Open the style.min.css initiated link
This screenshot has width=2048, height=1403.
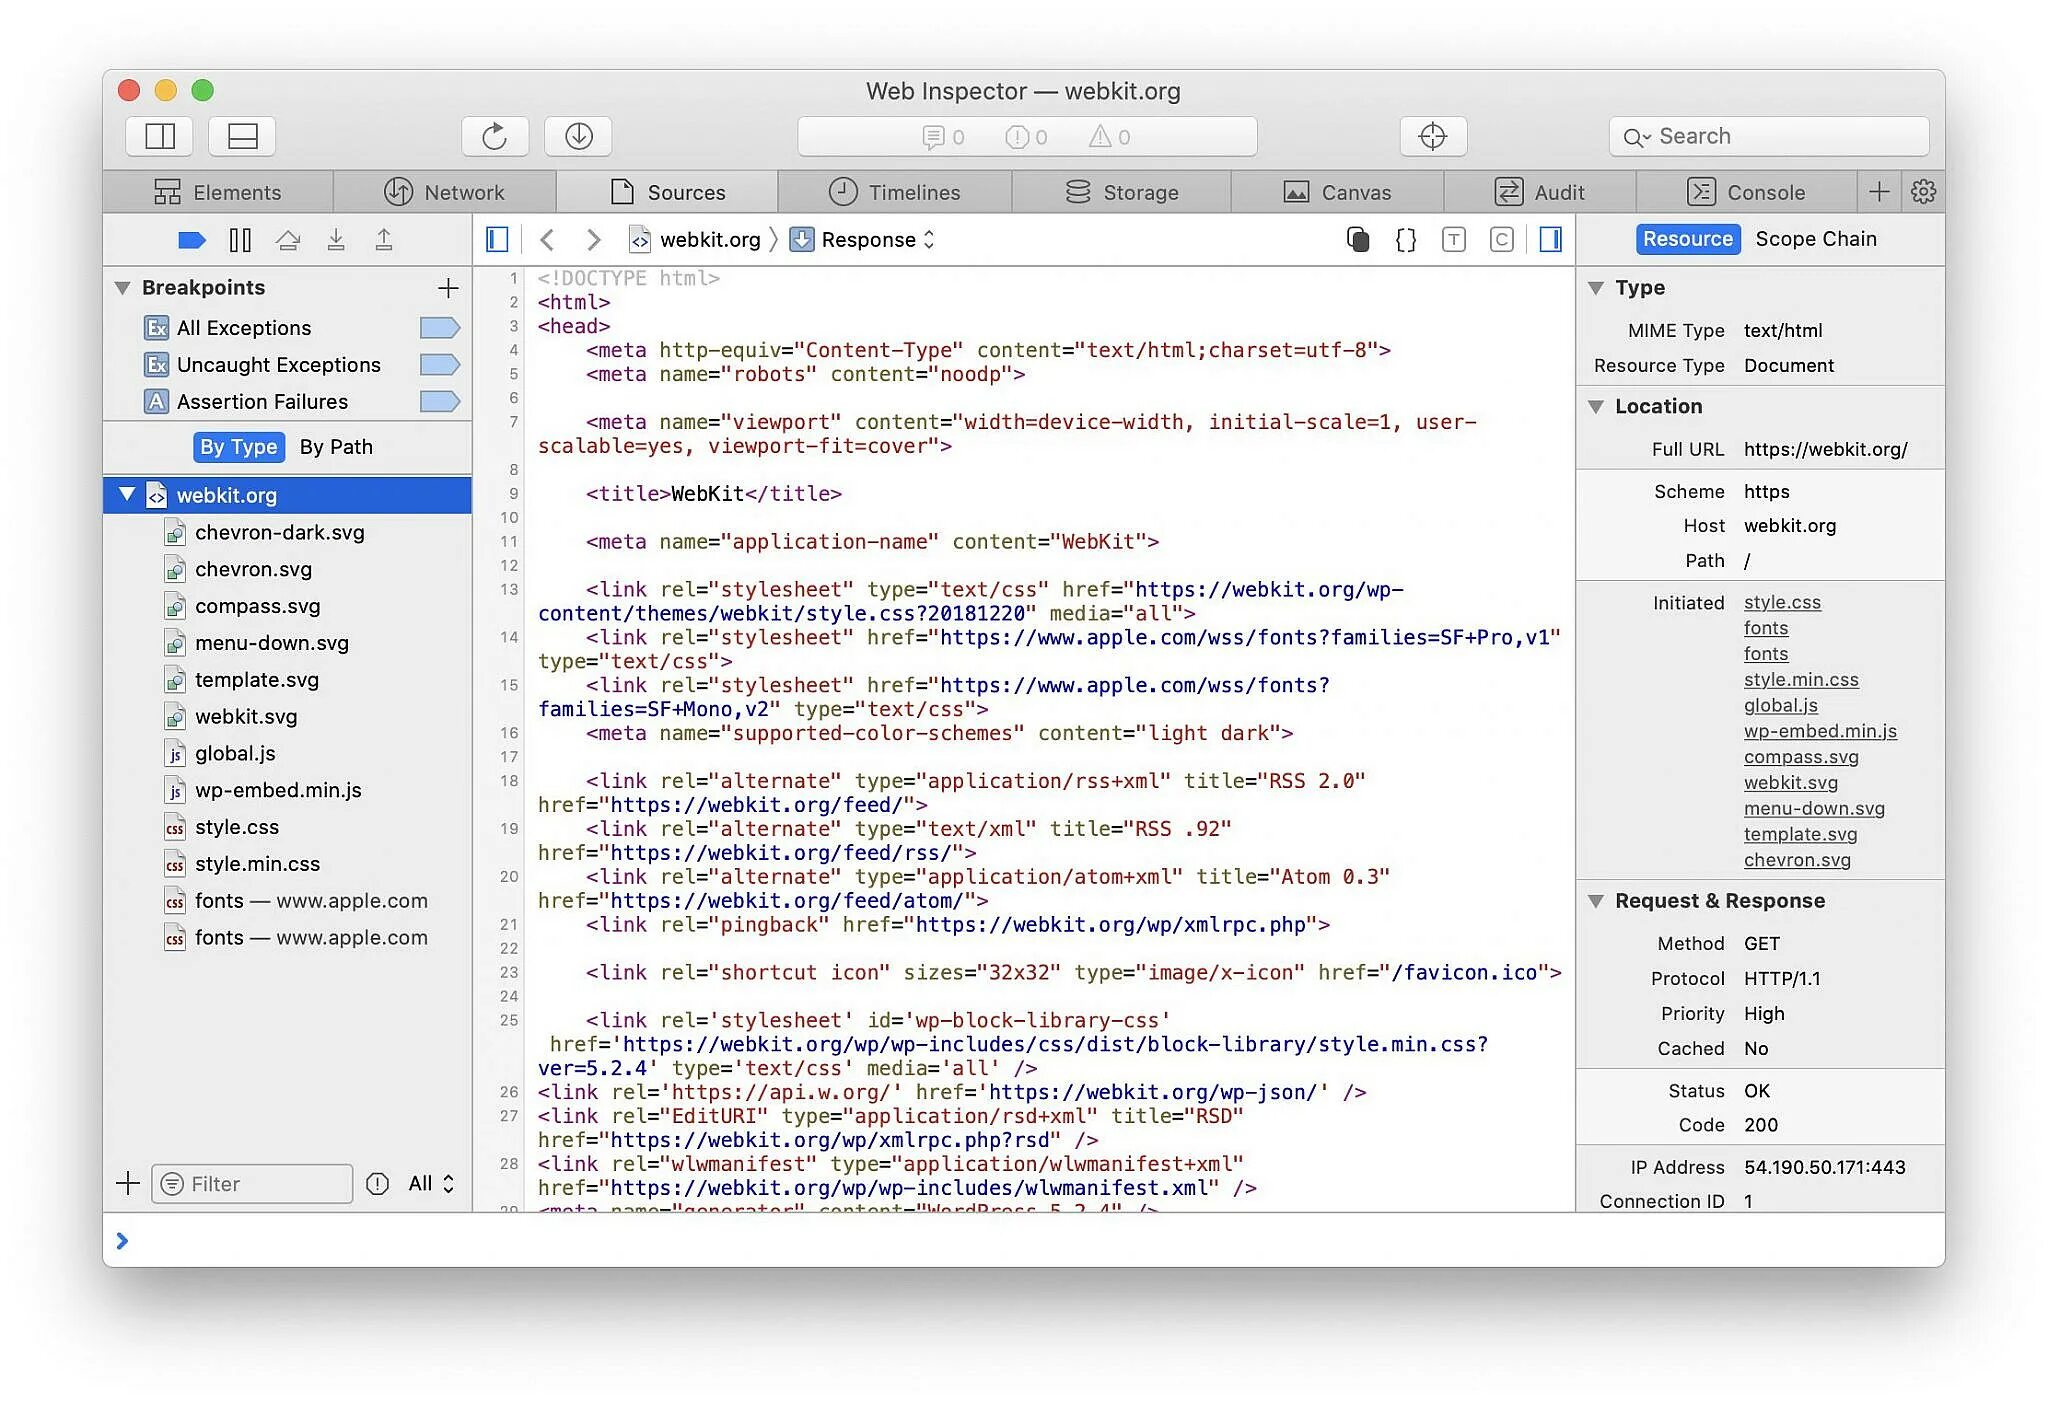pyautogui.click(x=1801, y=680)
